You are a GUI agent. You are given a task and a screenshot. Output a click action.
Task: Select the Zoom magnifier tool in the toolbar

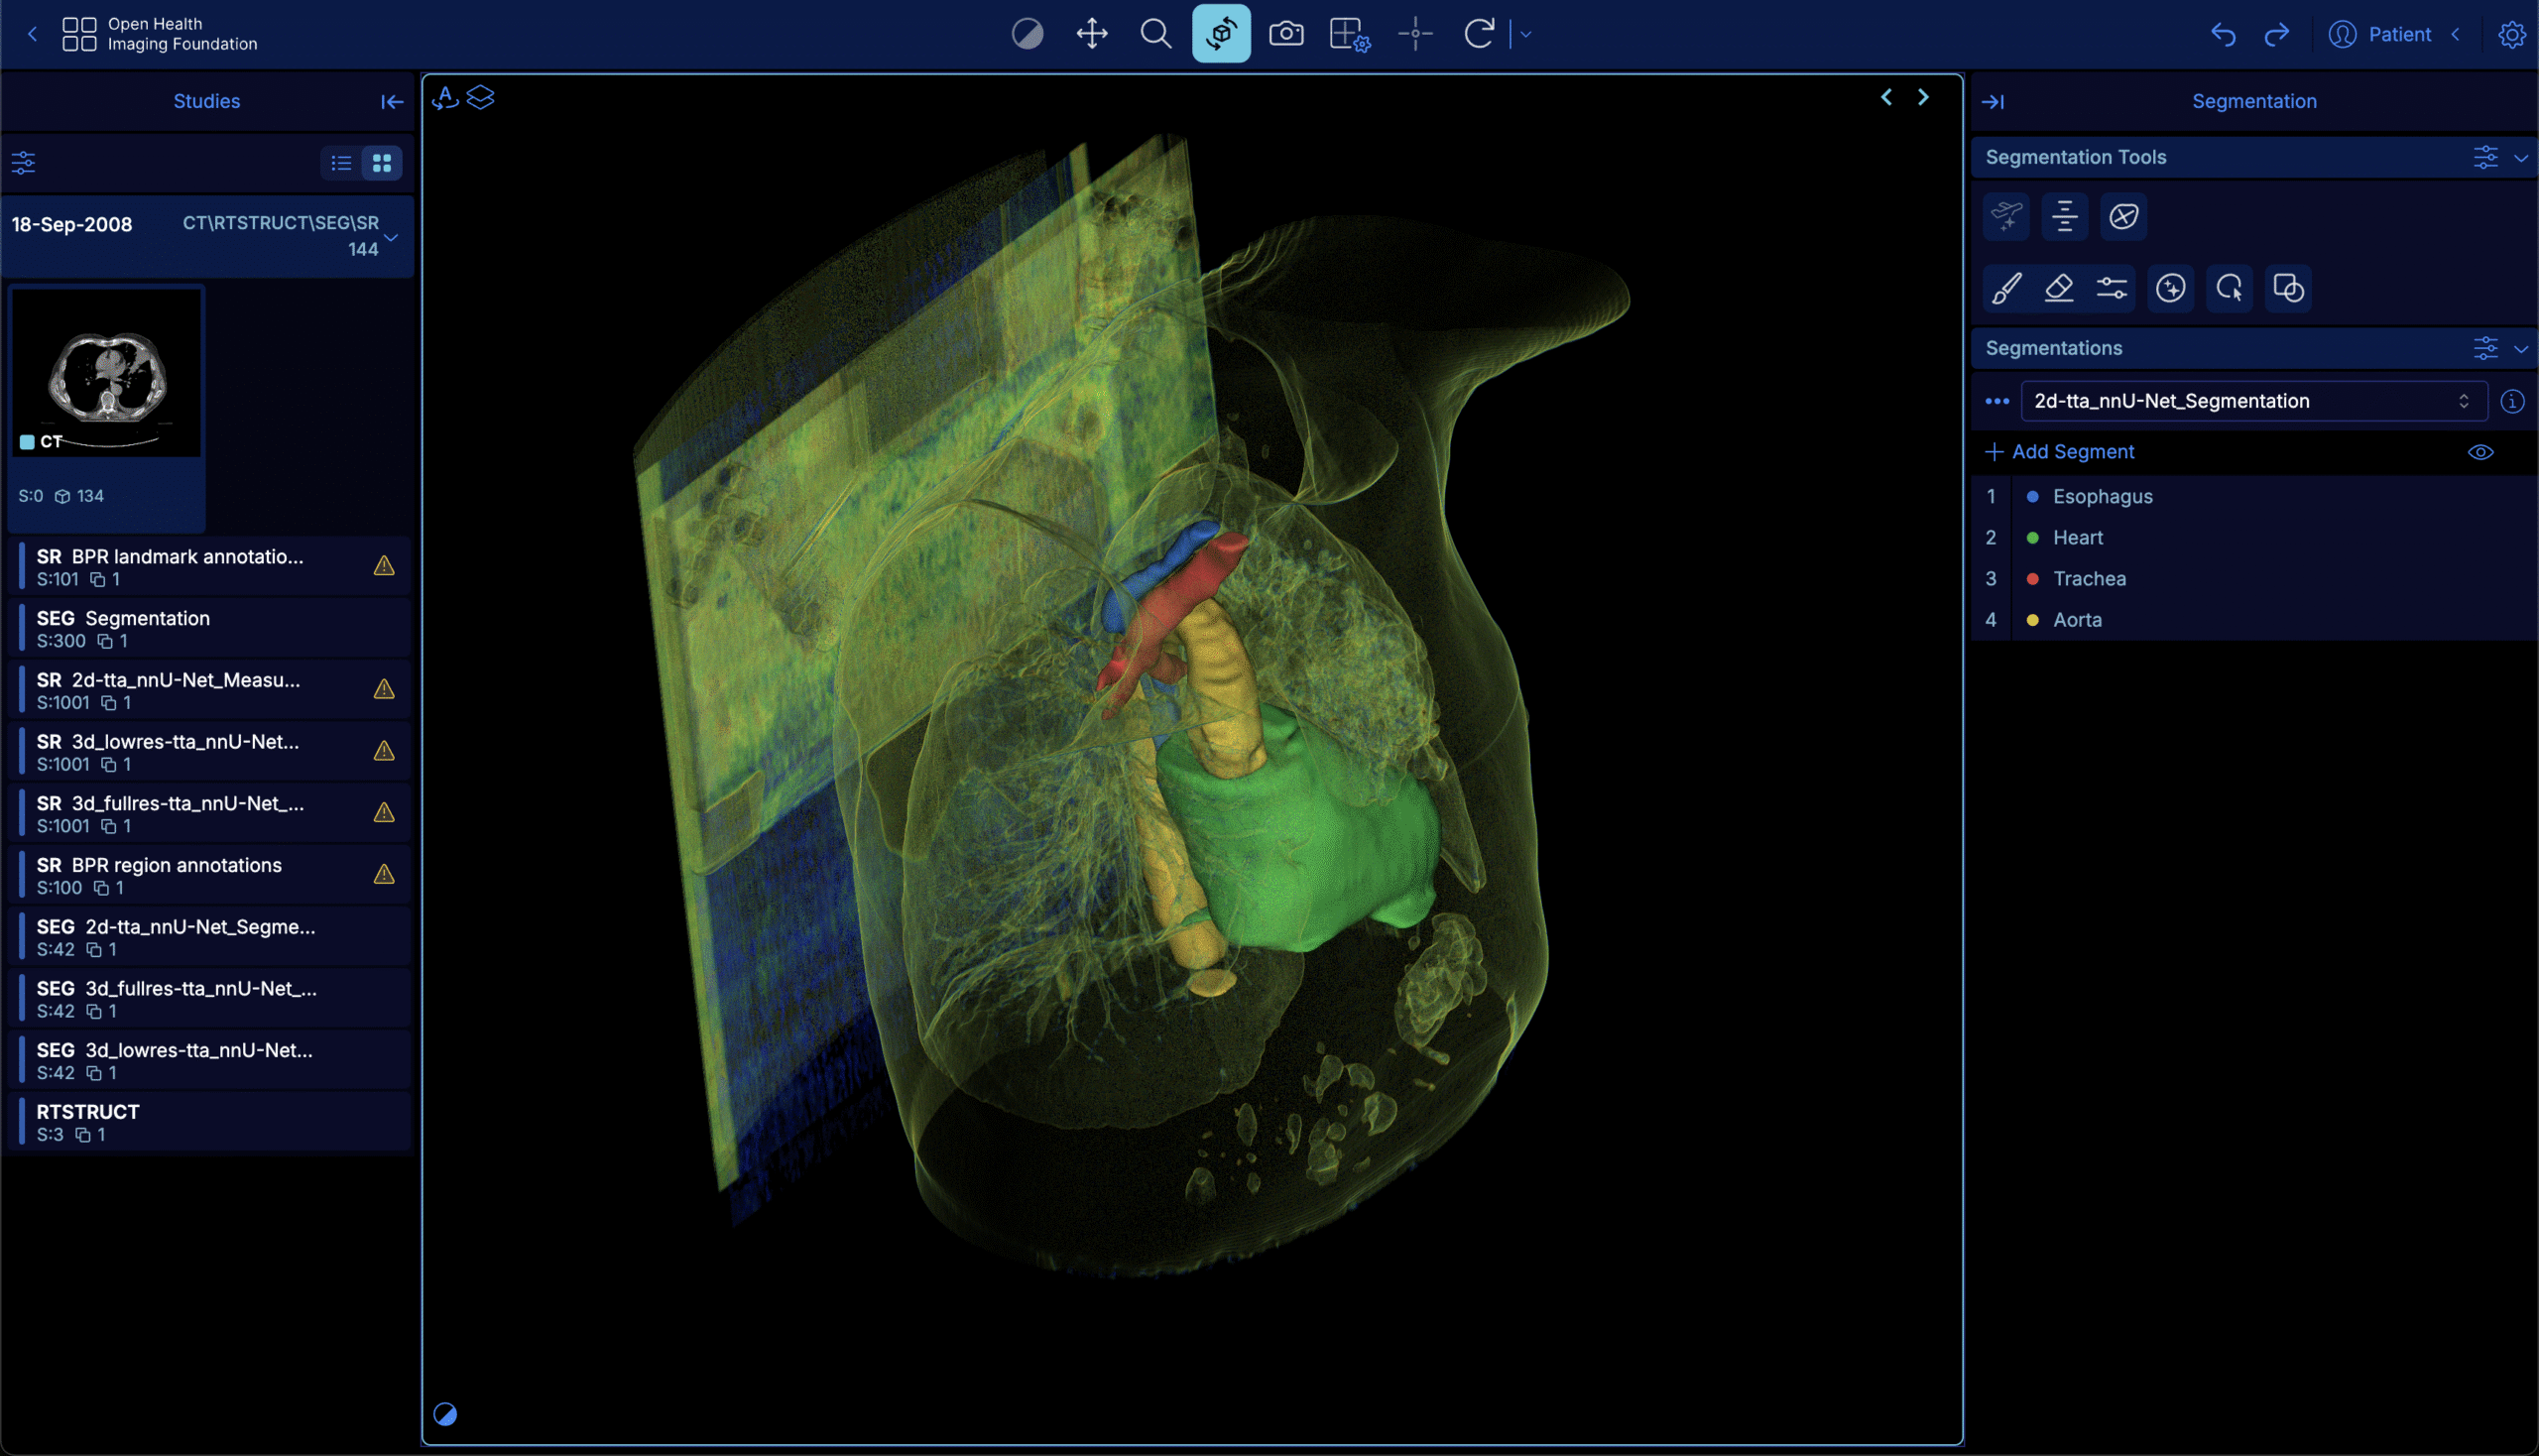click(x=1155, y=33)
